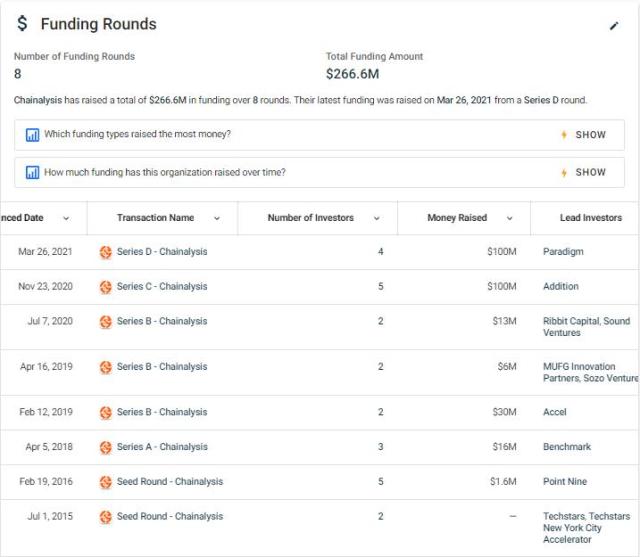Viewport: 640px width, 557px height.
Task: Click Chainalysis logo in Apr 16, 2019 Series B row
Action: 106,367
